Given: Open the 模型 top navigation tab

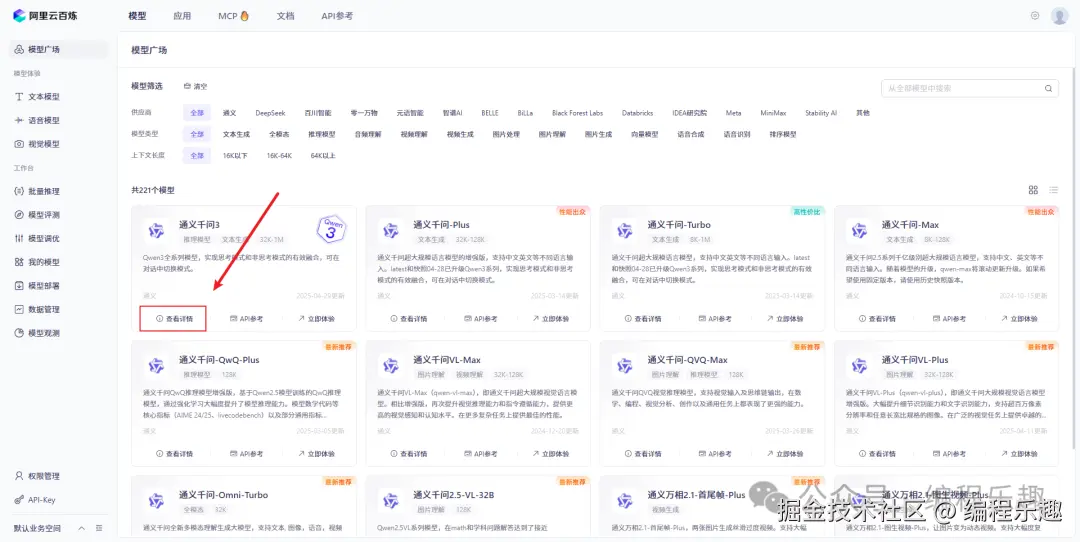Looking at the screenshot, I should tap(137, 16).
